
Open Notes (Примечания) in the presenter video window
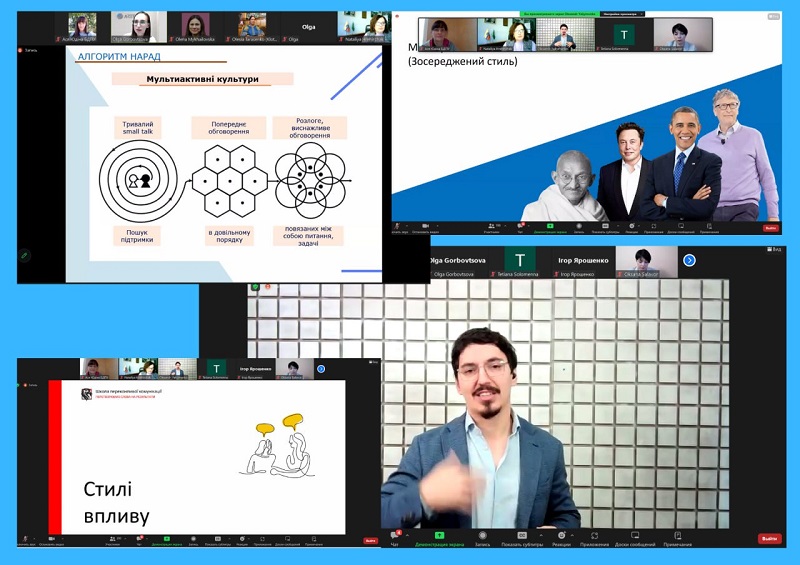point(678,538)
